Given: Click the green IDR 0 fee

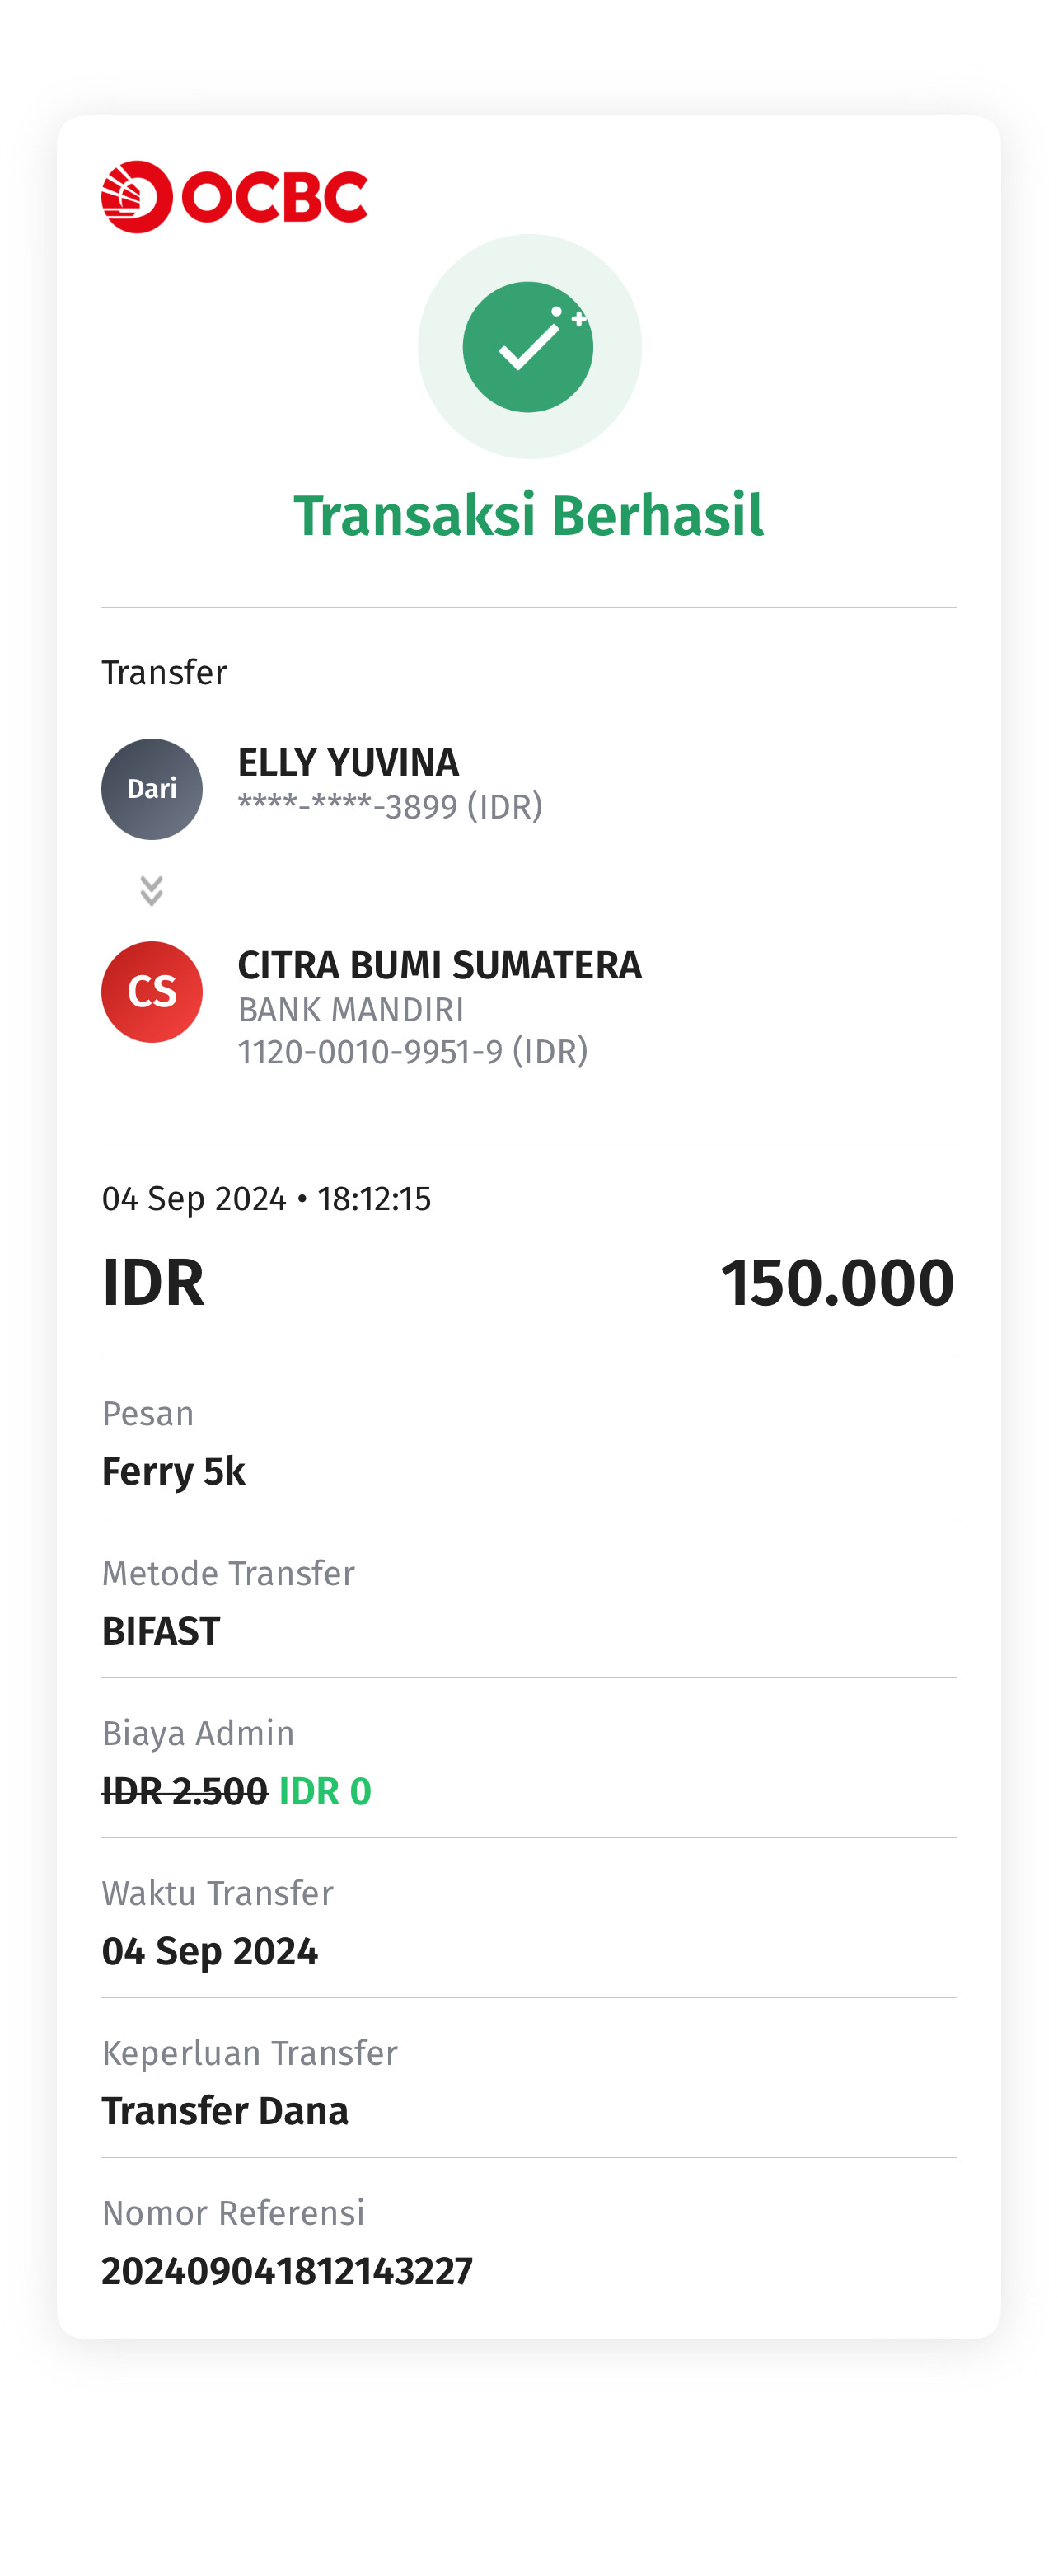Looking at the screenshot, I should 325,1792.
